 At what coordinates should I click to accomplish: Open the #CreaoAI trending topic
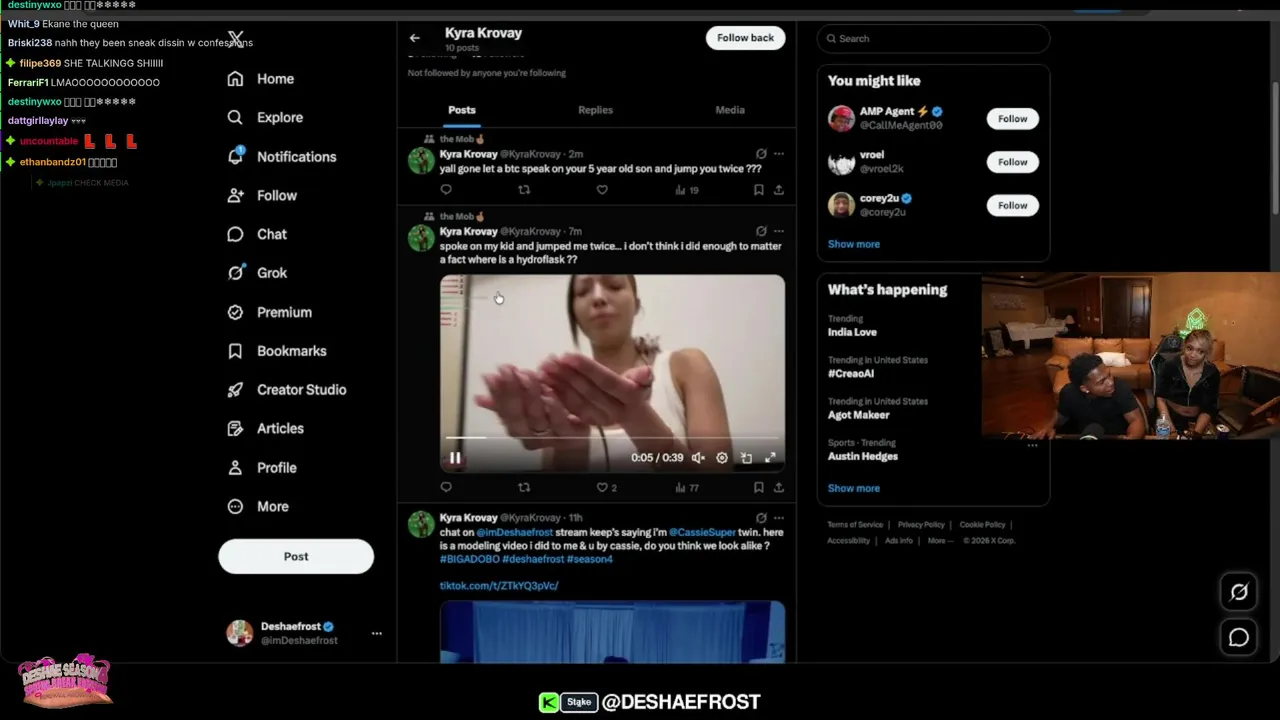tap(851, 373)
